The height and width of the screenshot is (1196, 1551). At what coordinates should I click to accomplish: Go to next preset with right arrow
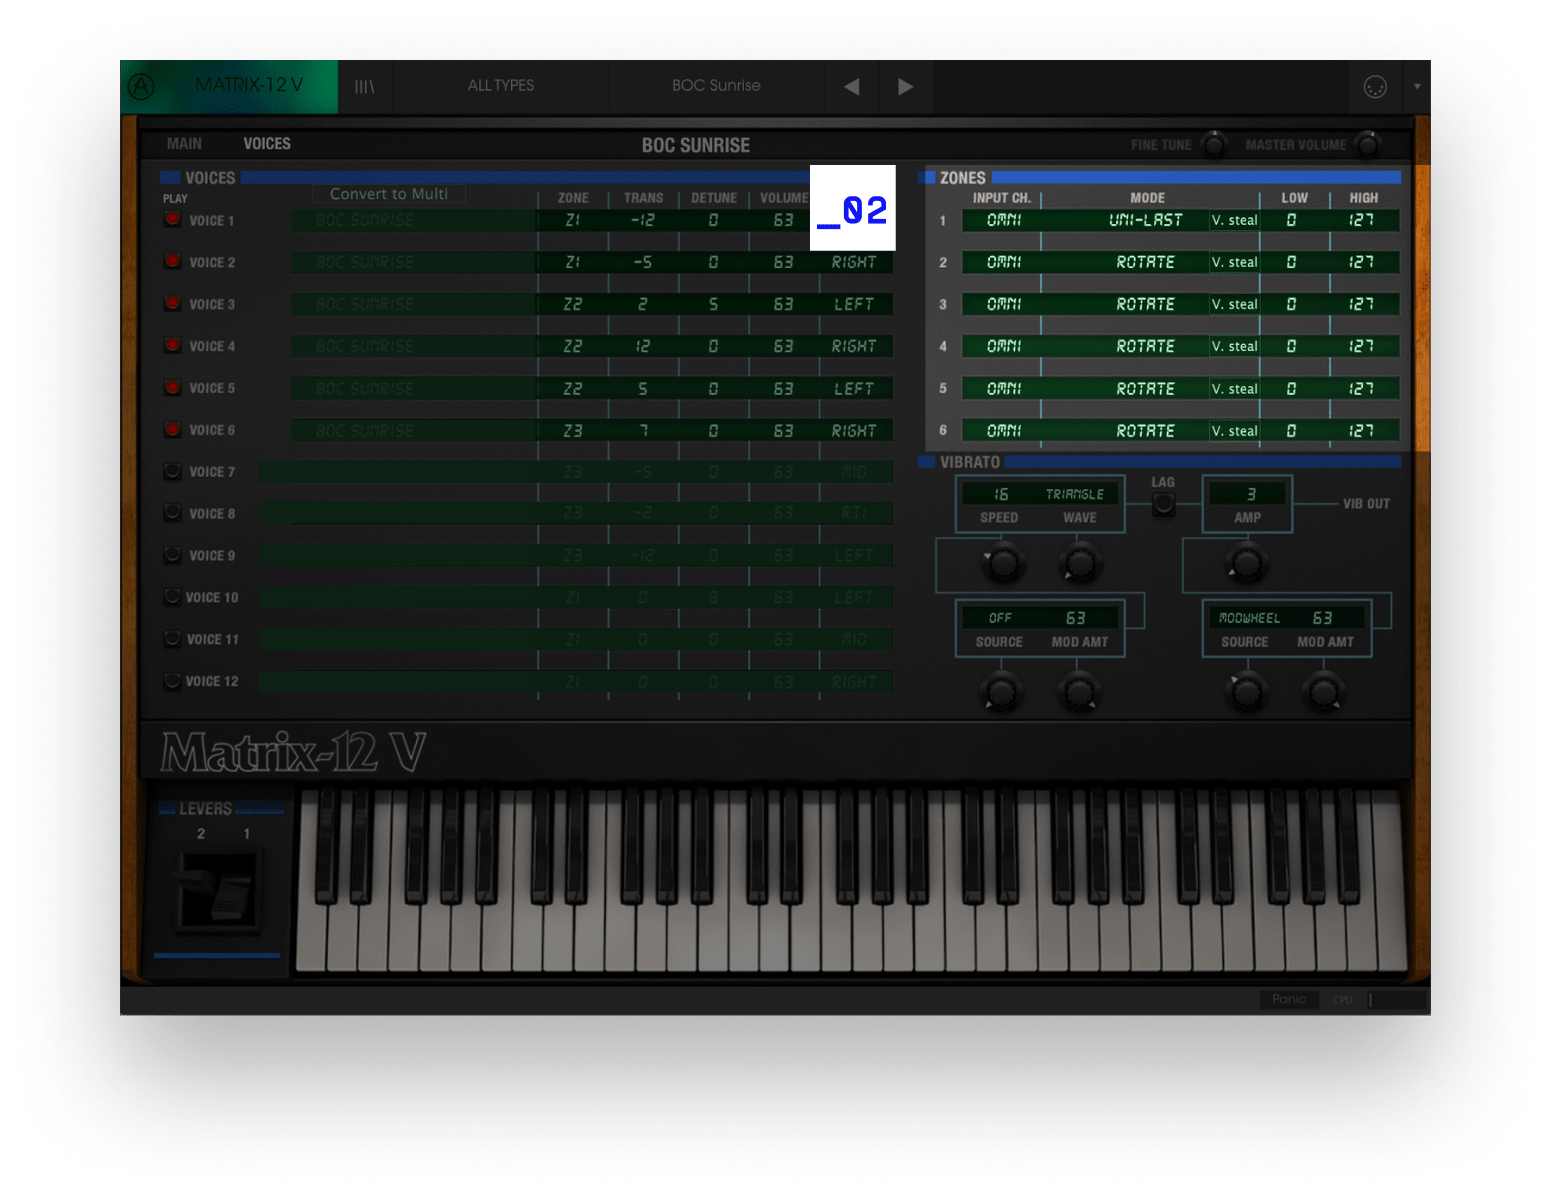tap(905, 87)
